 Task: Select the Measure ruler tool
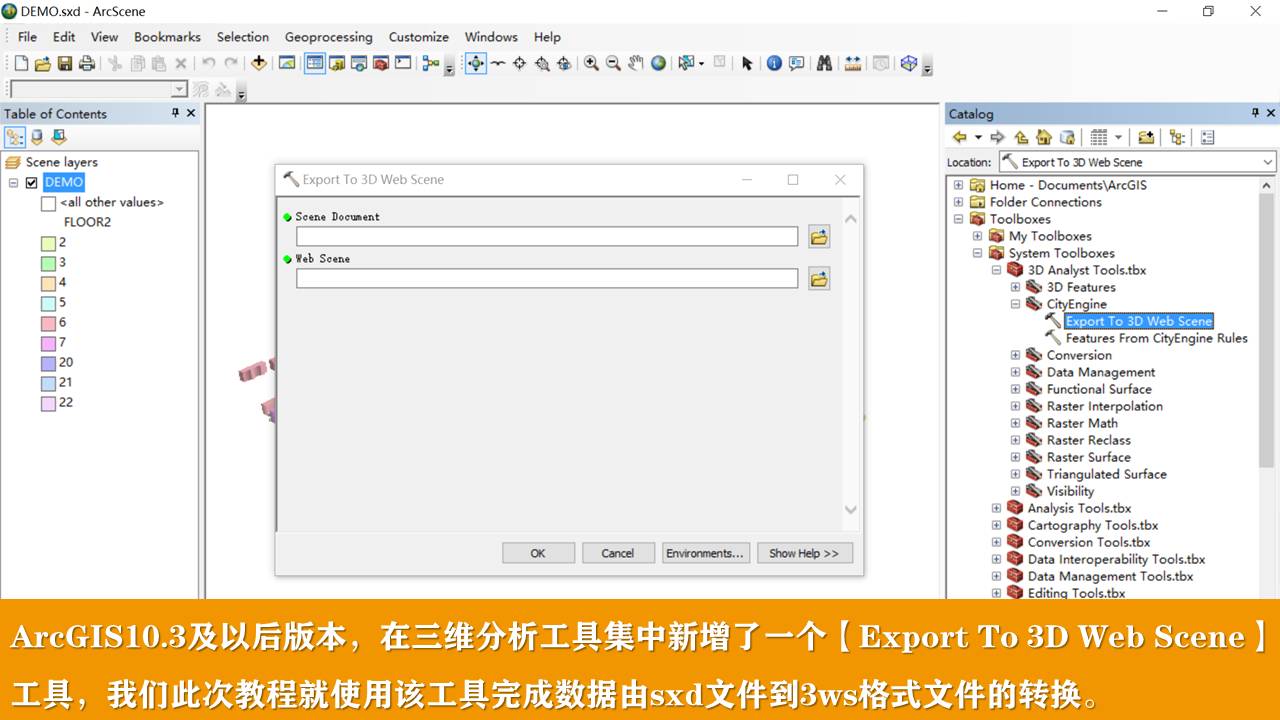pos(853,63)
